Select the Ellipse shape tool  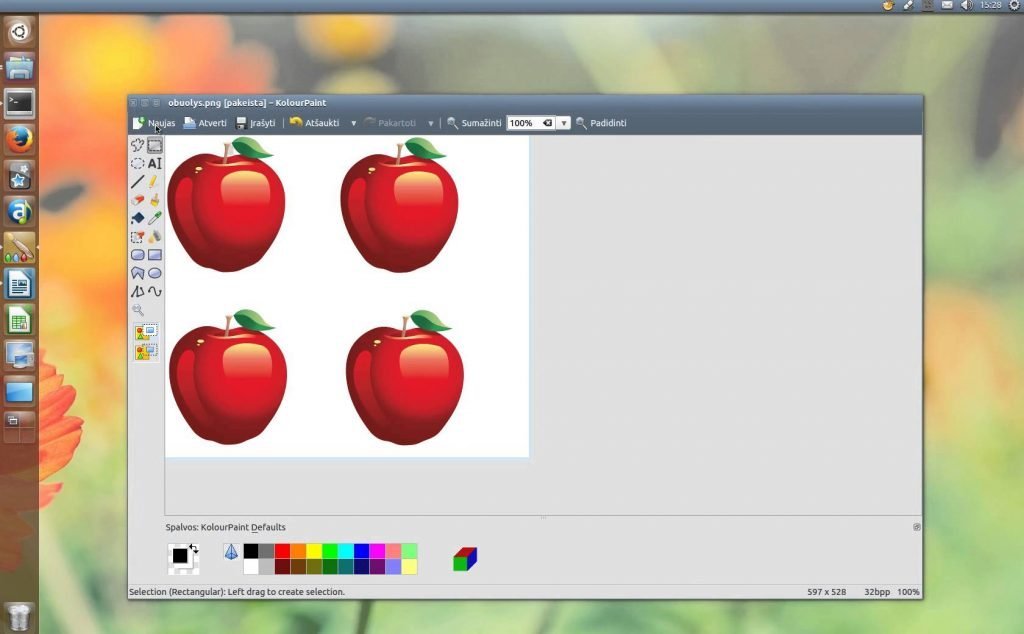155,273
